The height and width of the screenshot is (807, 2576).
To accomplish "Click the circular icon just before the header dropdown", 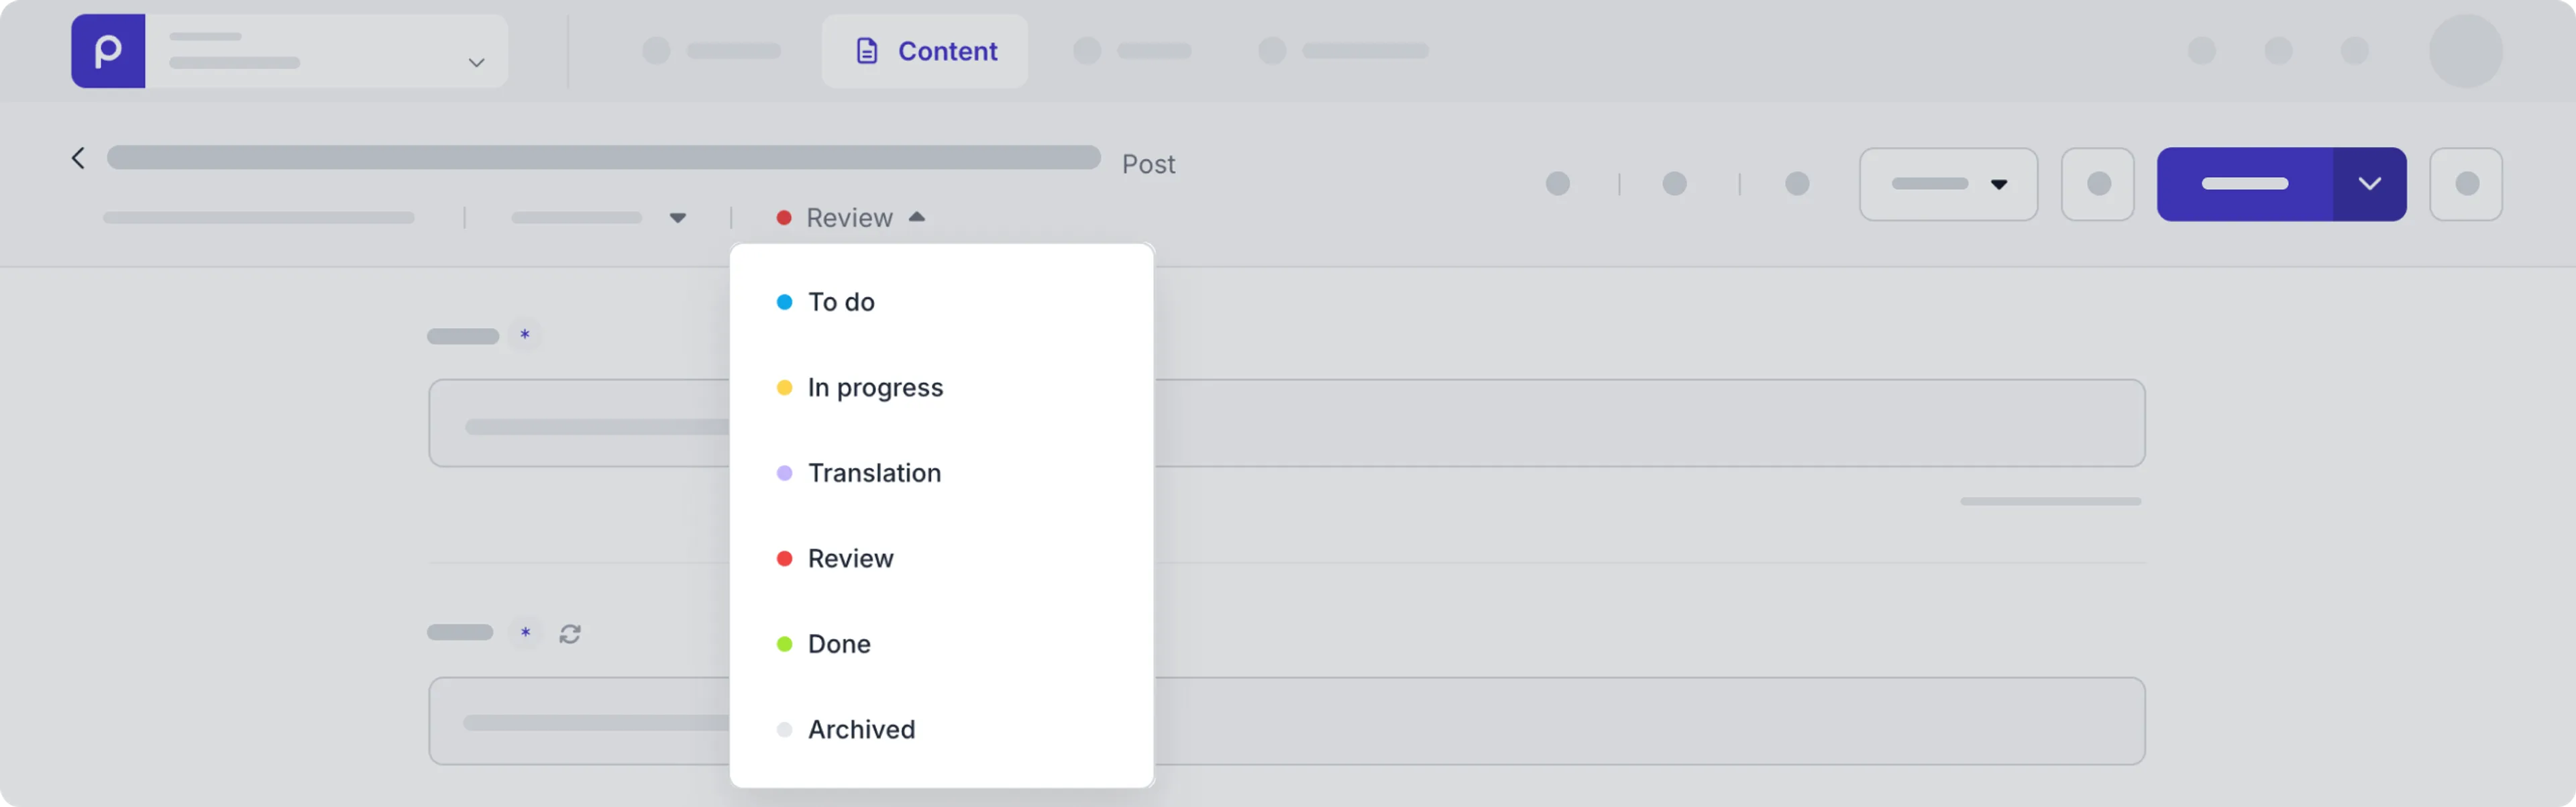I will [x=1797, y=184].
